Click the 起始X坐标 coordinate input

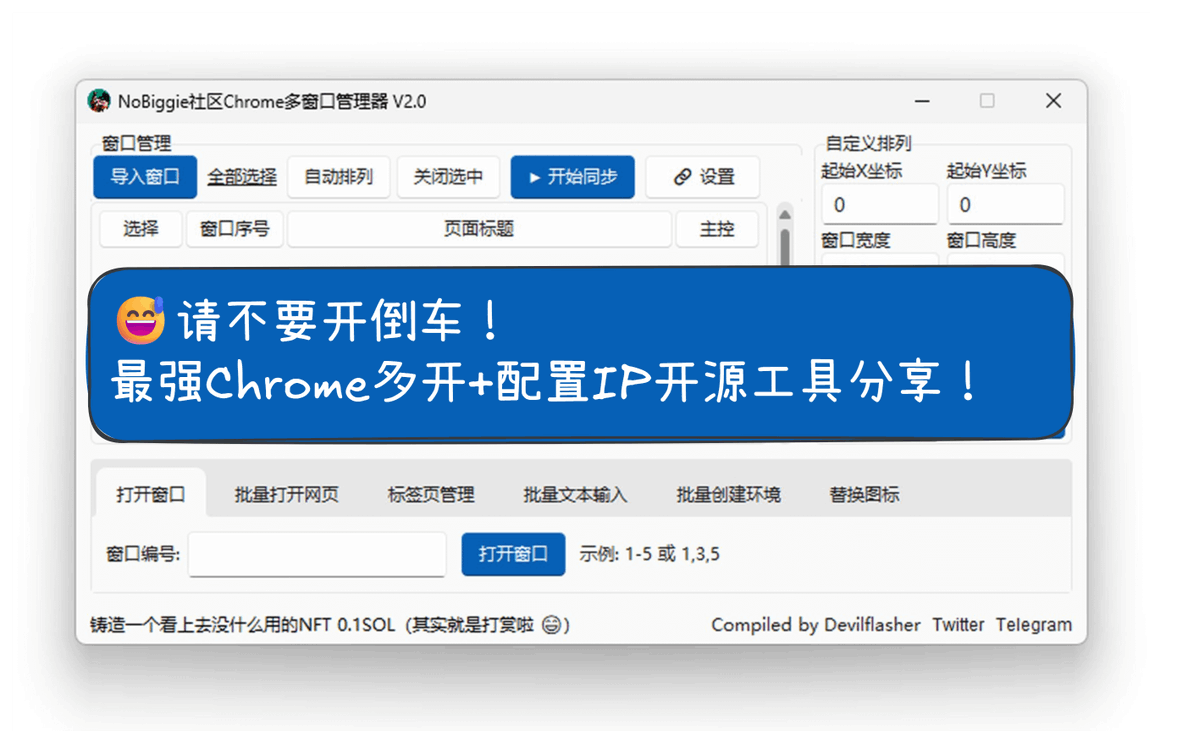click(x=878, y=204)
